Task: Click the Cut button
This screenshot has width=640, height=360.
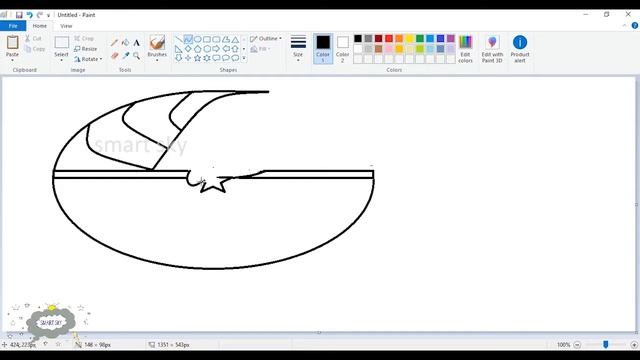Action: (33, 38)
